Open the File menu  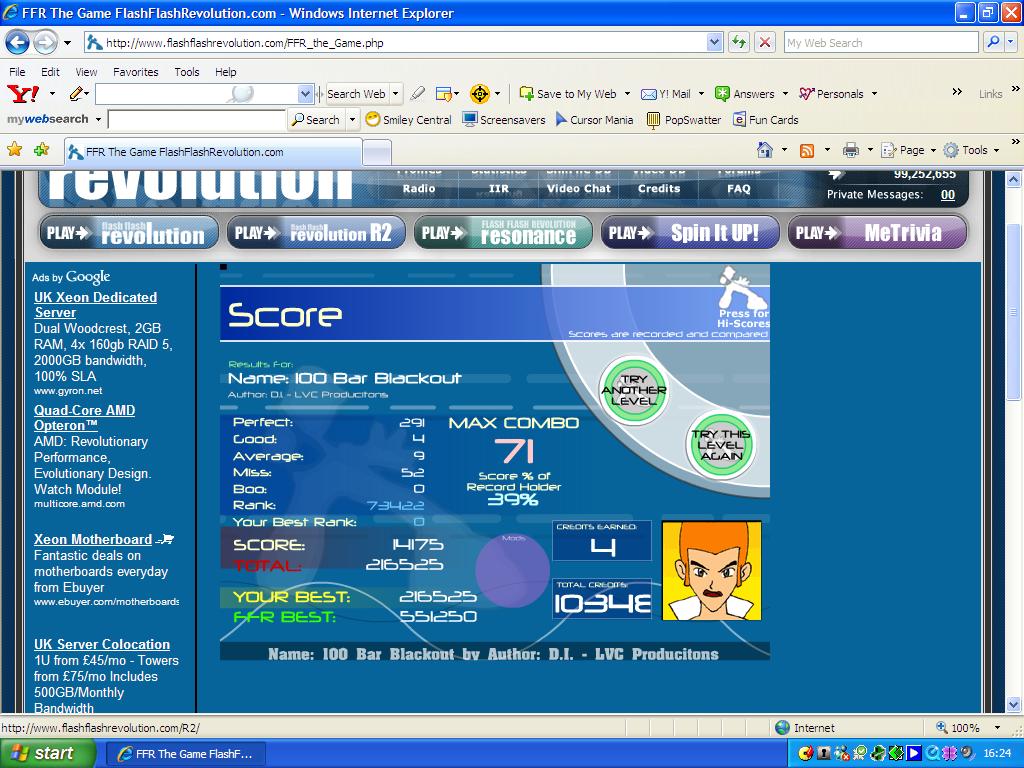click(x=18, y=72)
